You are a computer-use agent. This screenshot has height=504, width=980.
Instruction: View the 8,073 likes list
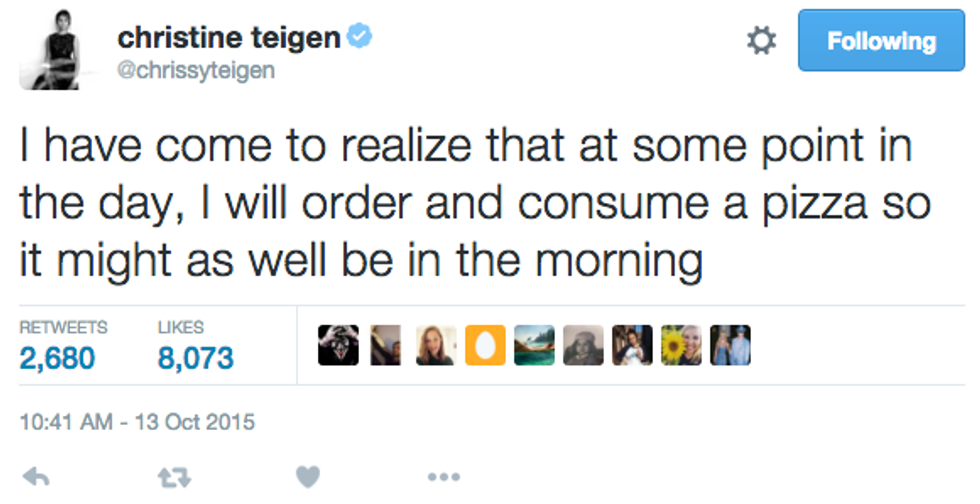point(196,357)
